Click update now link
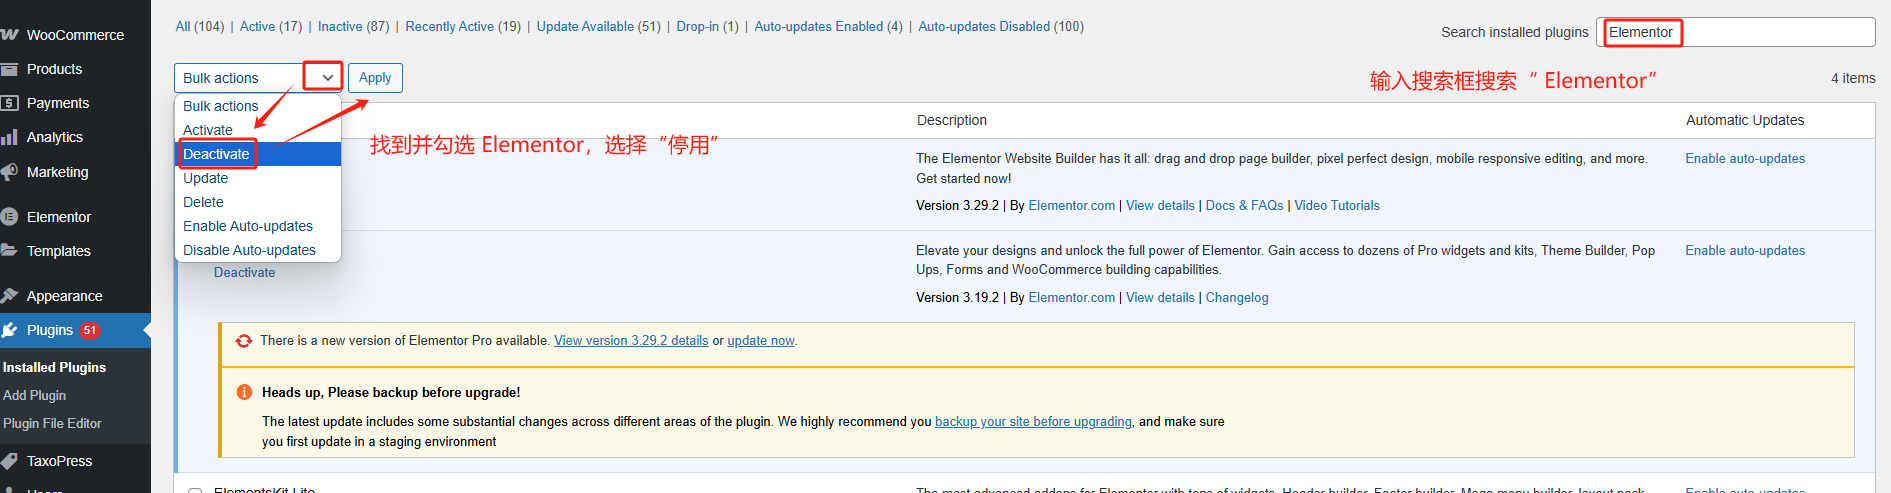Image resolution: width=1891 pixels, height=493 pixels. point(761,340)
